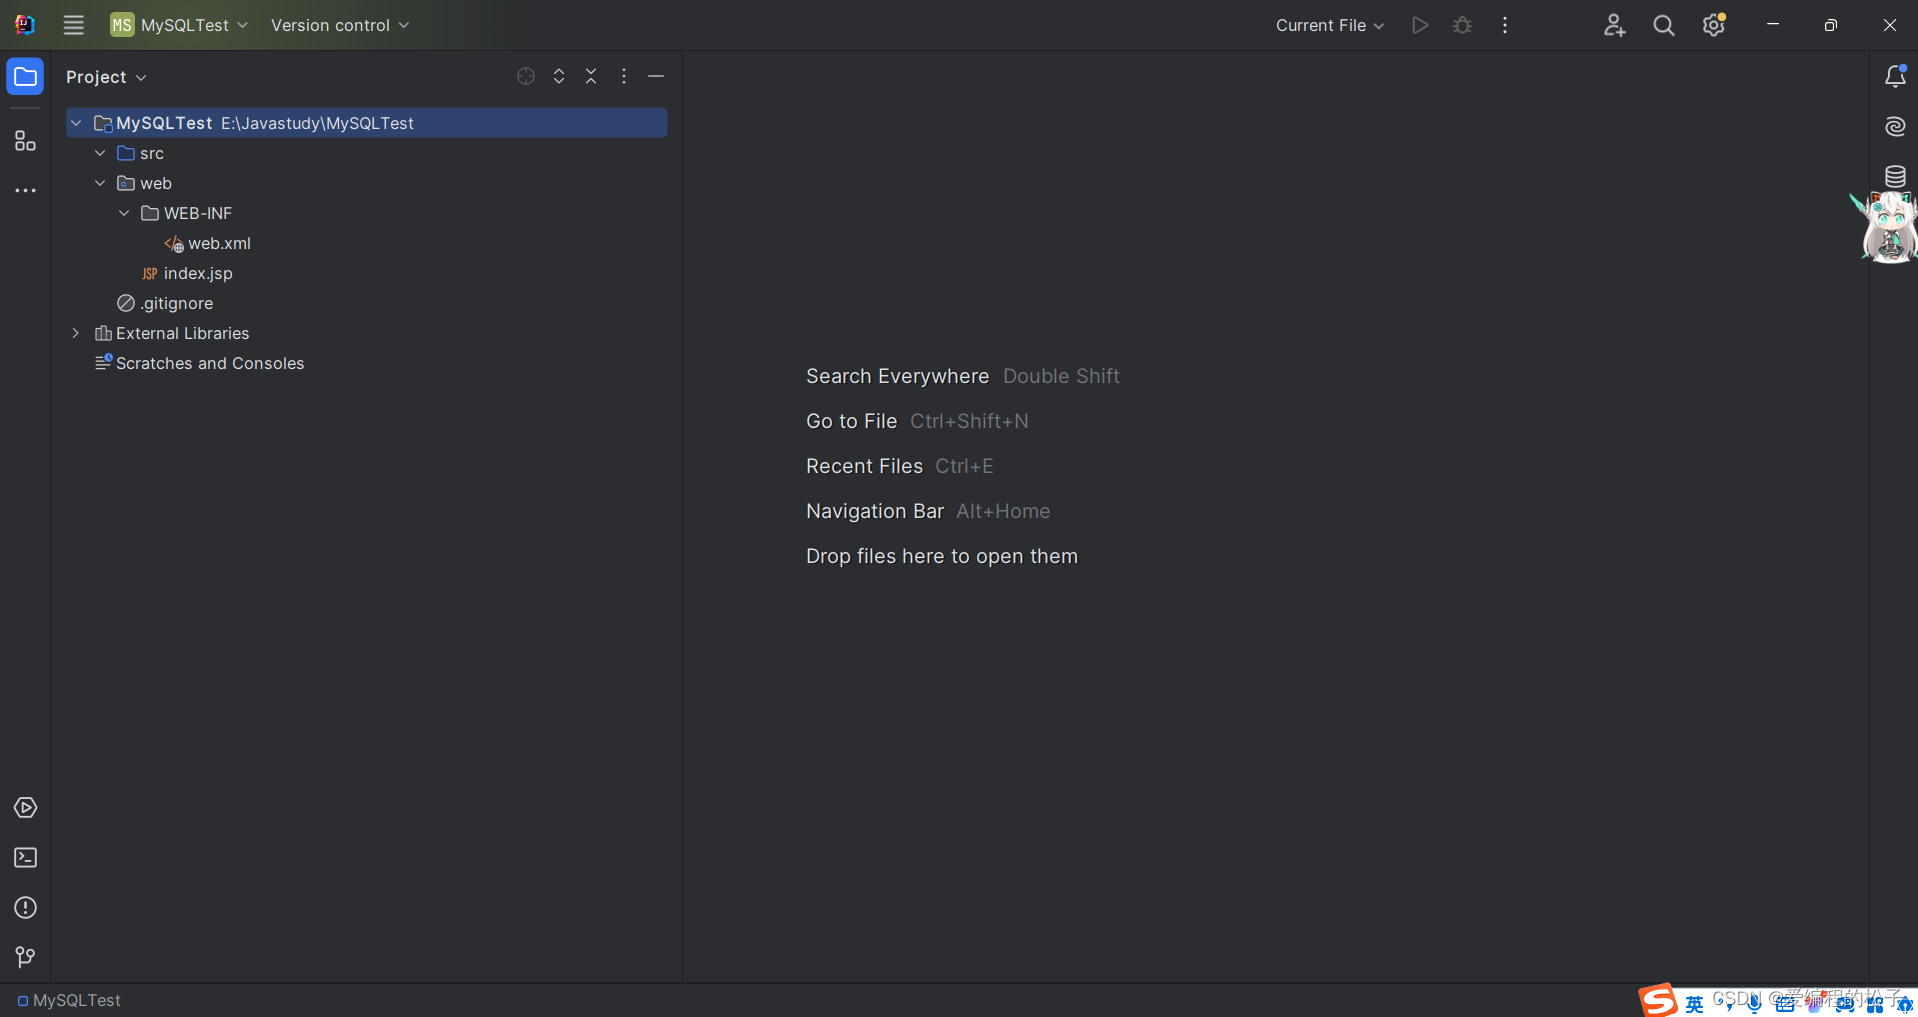The height and width of the screenshot is (1017, 1918).
Task: Collapse all in Project tree
Action: tap(591, 76)
